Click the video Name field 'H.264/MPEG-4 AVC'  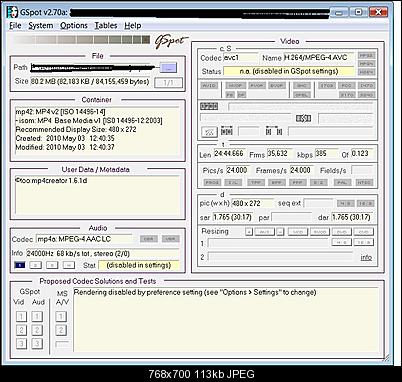319,58
